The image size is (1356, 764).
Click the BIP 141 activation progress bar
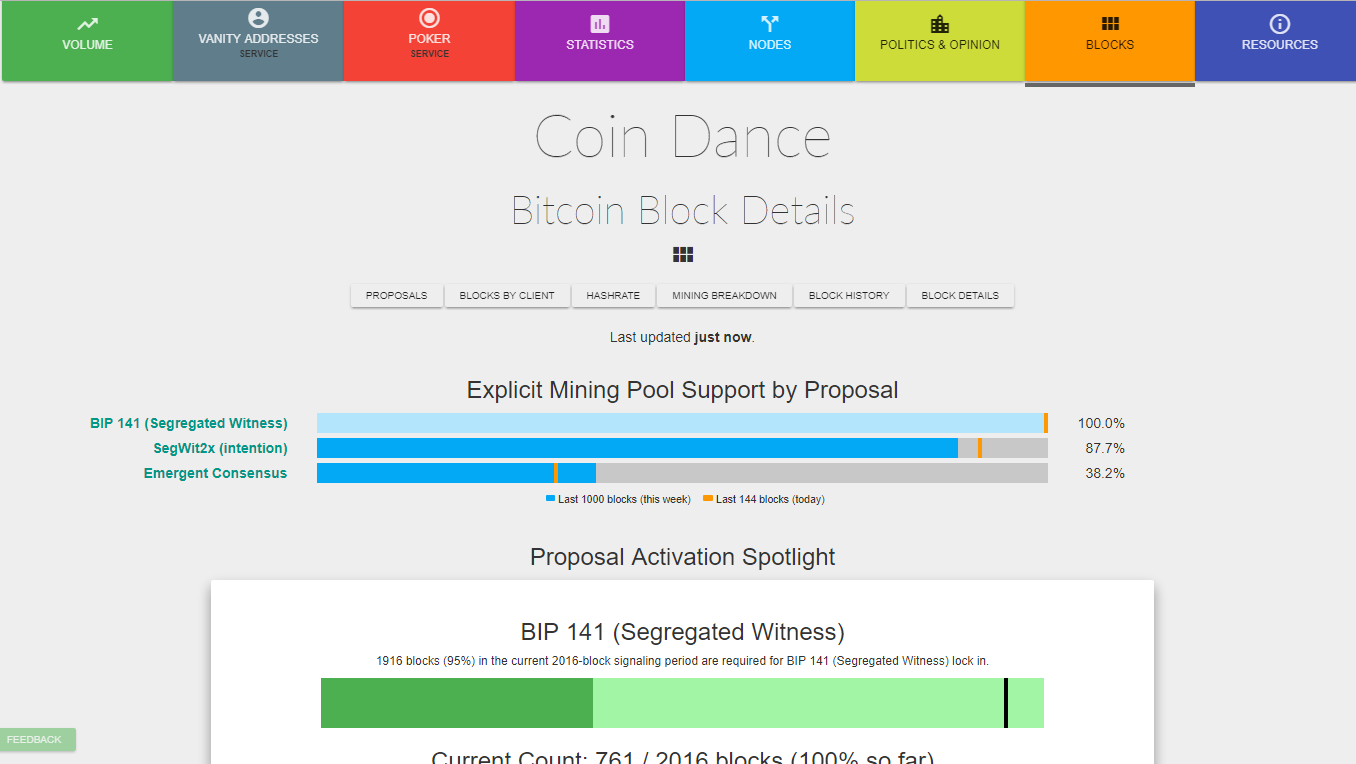(682, 703)
